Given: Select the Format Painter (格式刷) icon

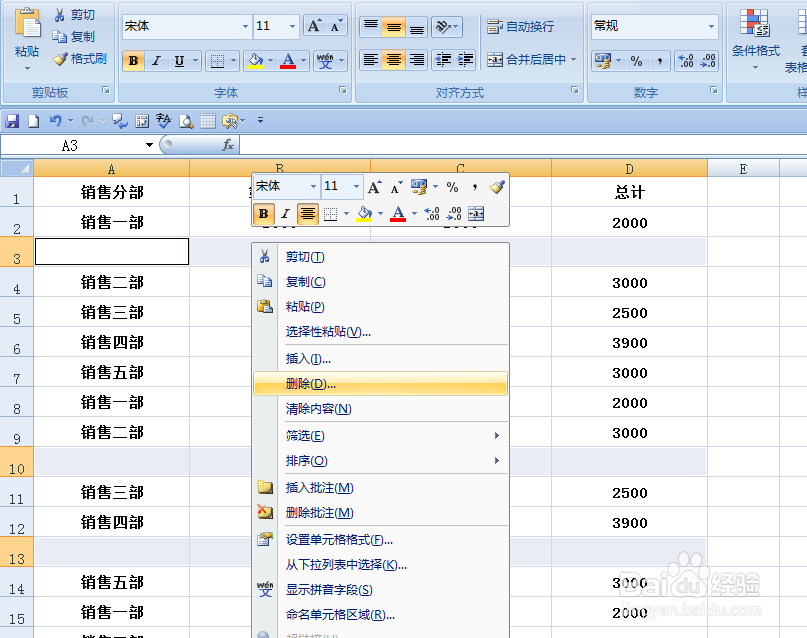Looking at the screenshot, I should (60, 59).
